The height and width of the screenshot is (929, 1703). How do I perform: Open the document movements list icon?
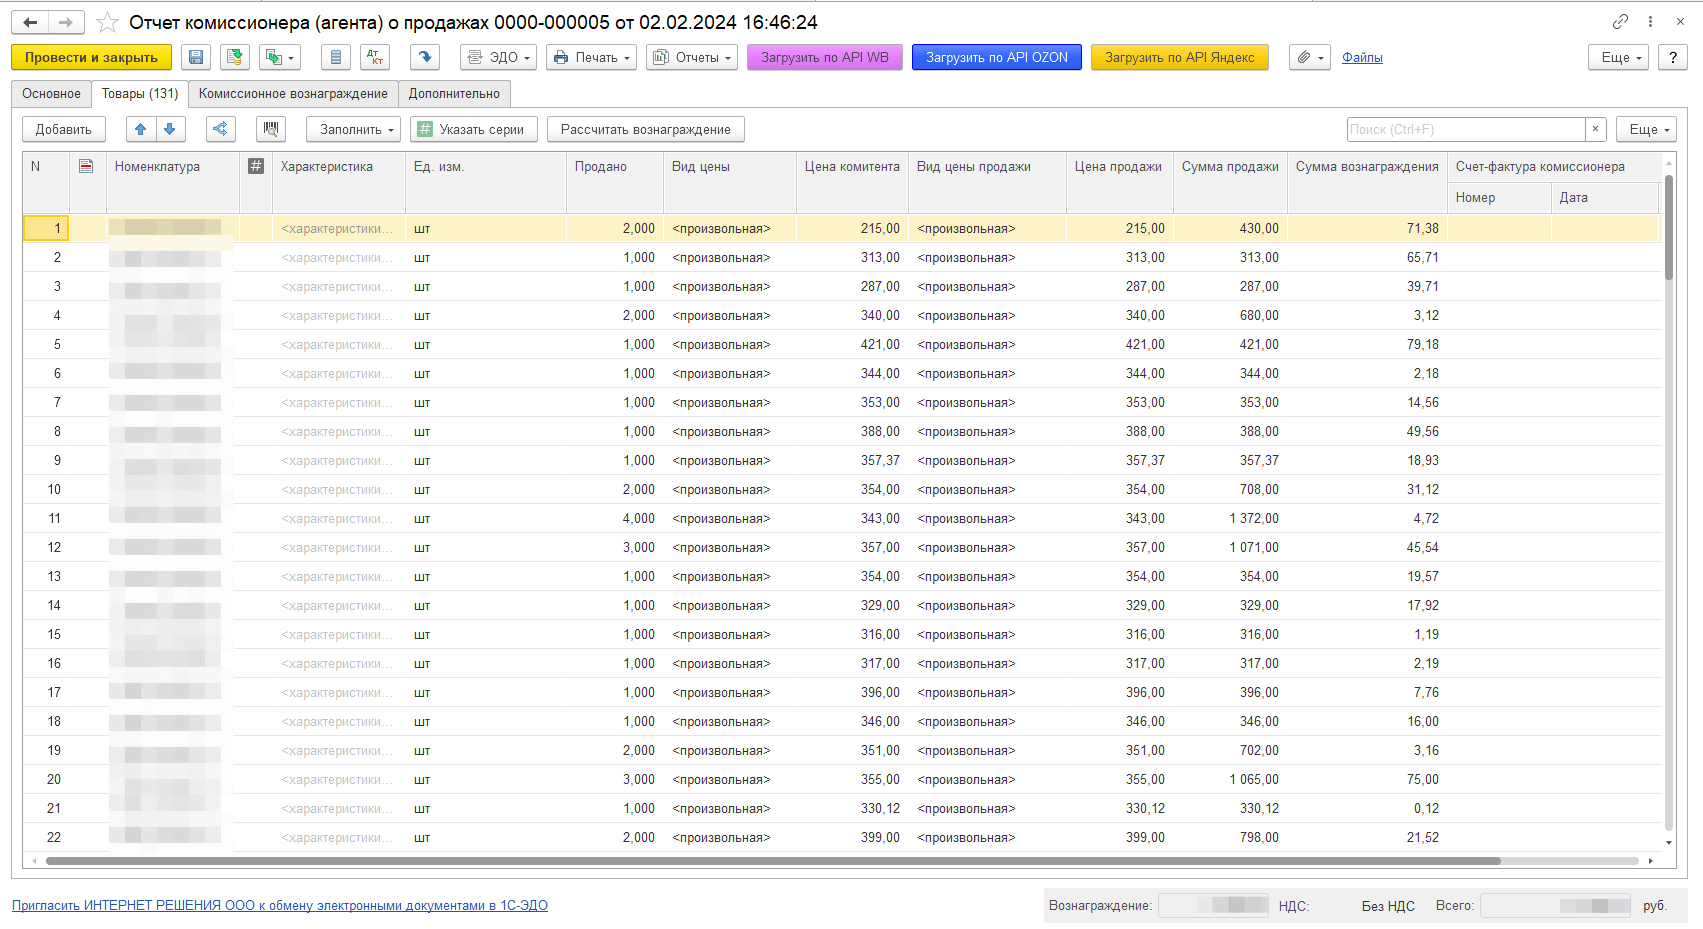pyautogui.click(x=335, y=58)
